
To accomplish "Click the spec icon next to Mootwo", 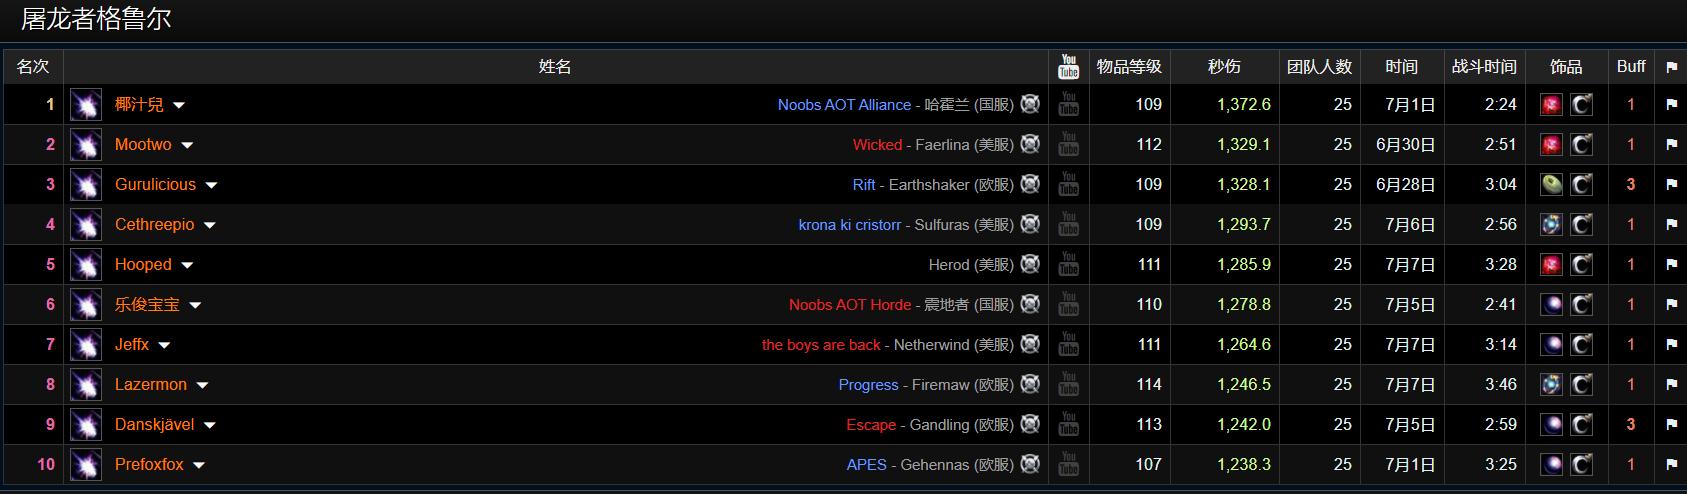I will click(86, 145).
